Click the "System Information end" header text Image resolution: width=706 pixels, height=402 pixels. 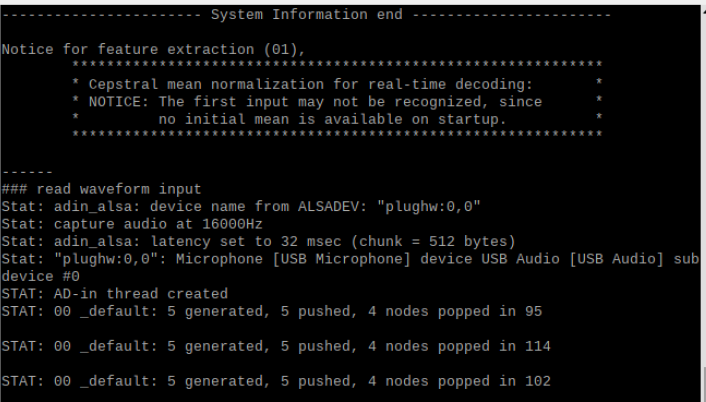coord(306,15)
